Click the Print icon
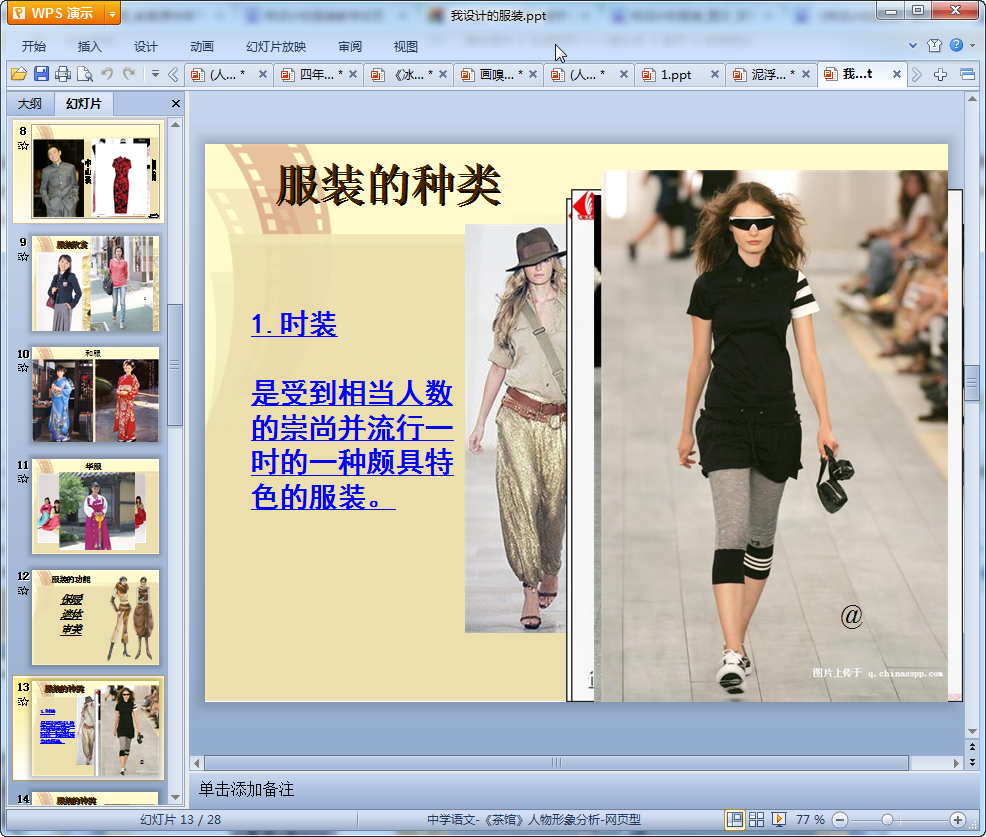Viewport: 986px width, 837px height. pos(63,74)
